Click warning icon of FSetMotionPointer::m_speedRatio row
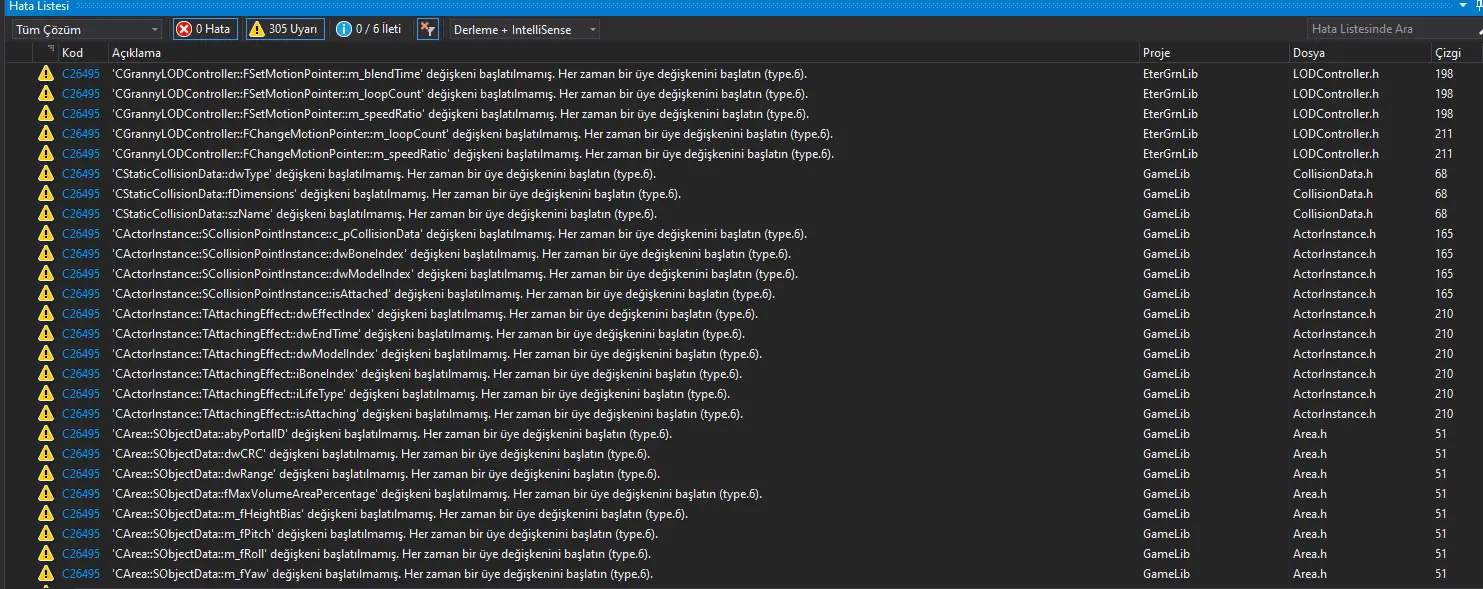Viewport: 1483px width, 589px height. click(45, 114)
